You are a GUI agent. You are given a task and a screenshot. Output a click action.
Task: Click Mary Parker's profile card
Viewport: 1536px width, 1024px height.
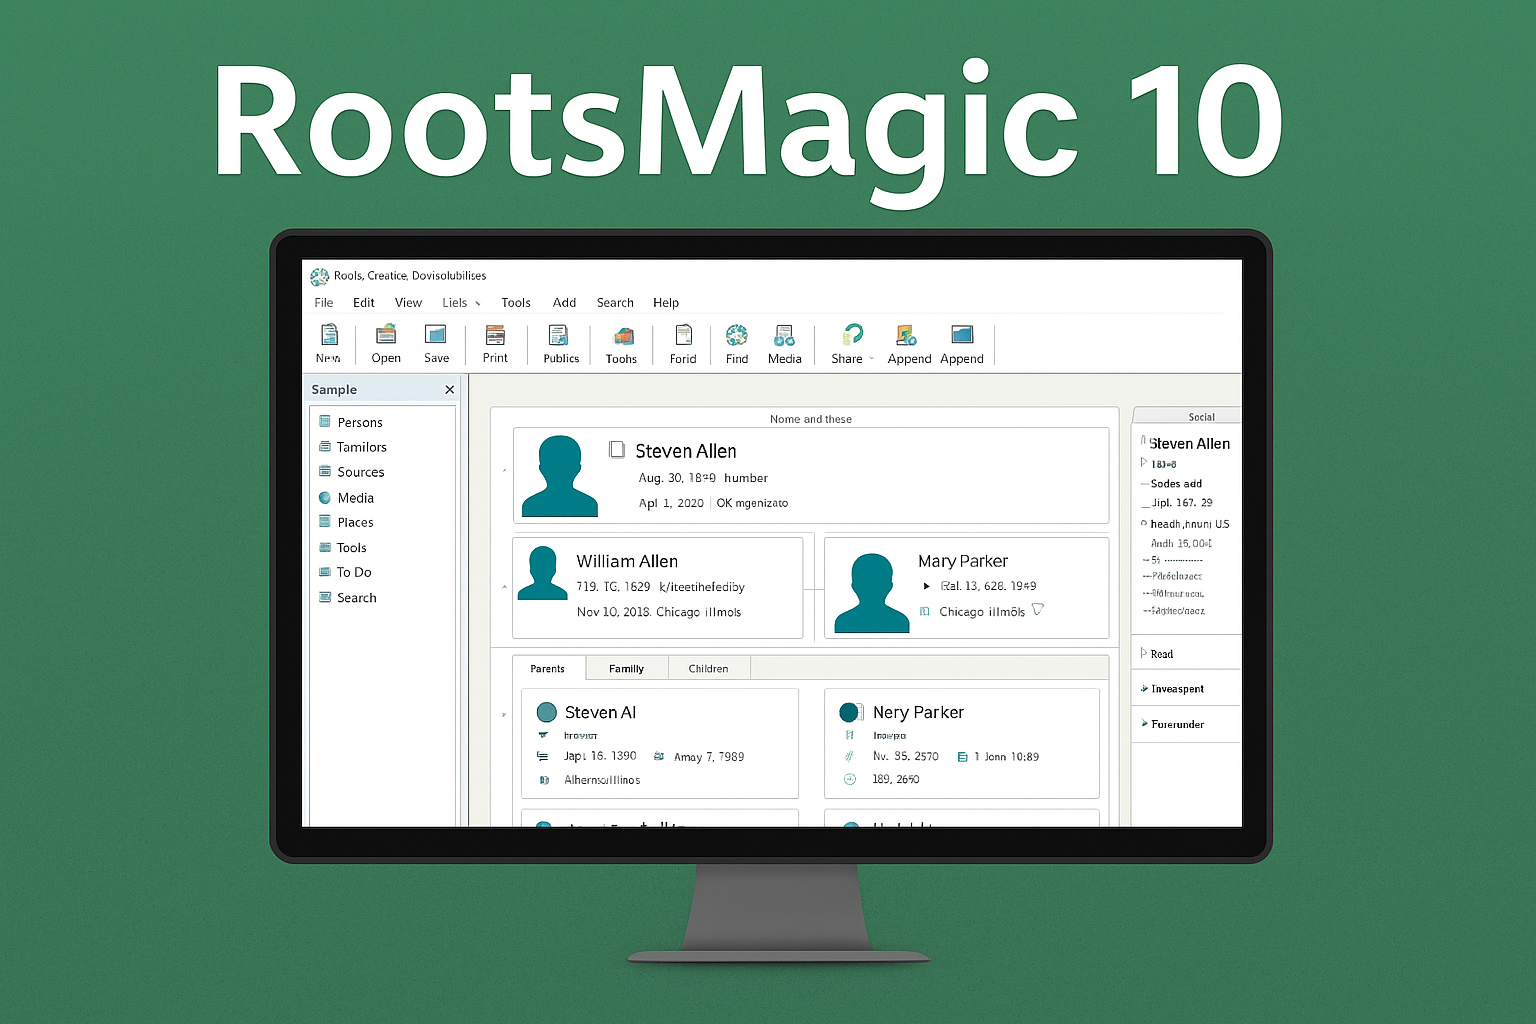tap(965, 587)
